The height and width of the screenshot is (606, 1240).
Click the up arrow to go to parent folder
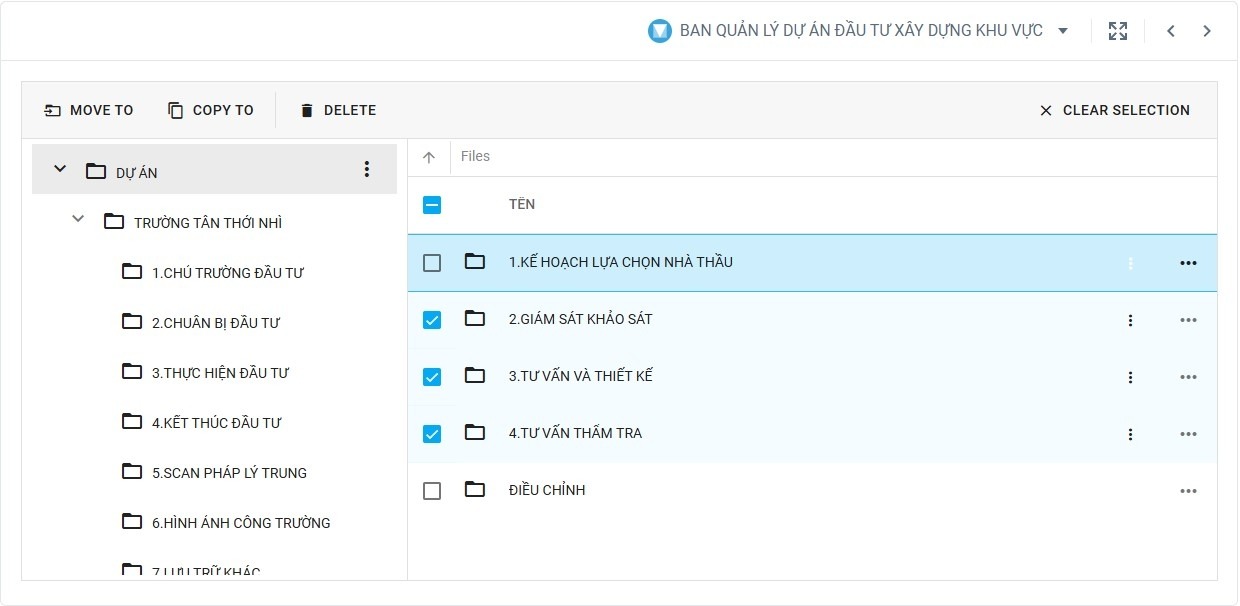point(429,156)
